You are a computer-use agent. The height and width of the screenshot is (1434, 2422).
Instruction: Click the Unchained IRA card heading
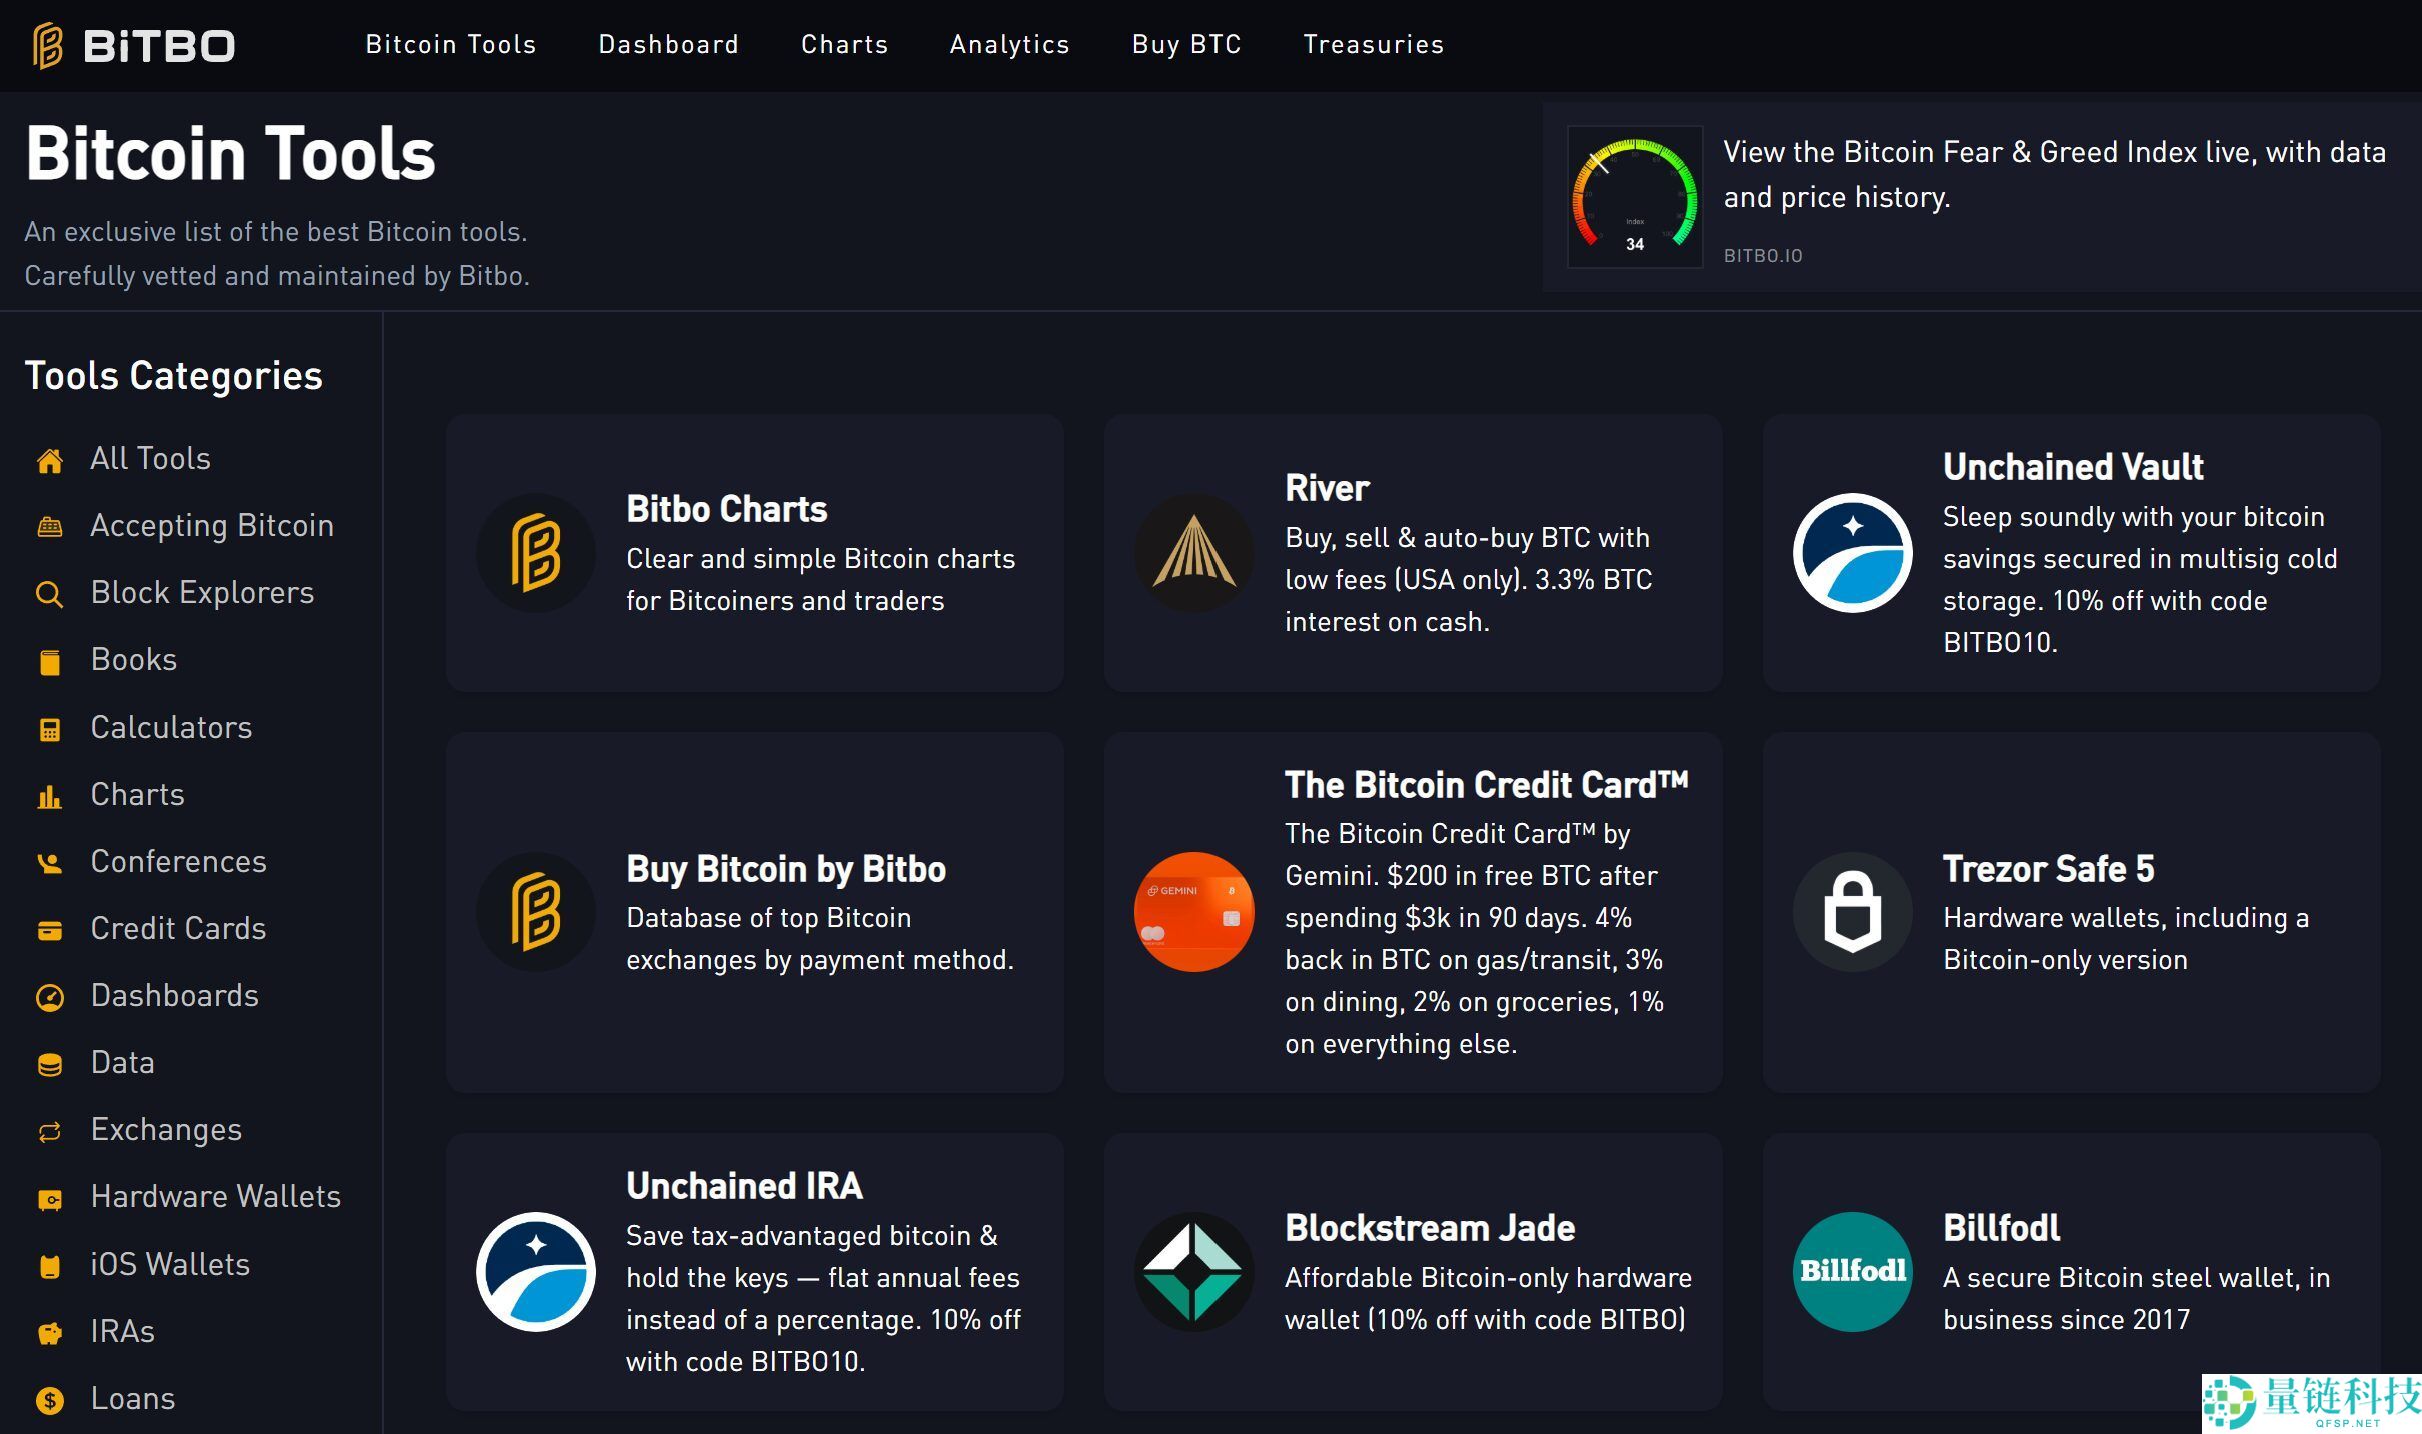click(x=744, y=1186)
